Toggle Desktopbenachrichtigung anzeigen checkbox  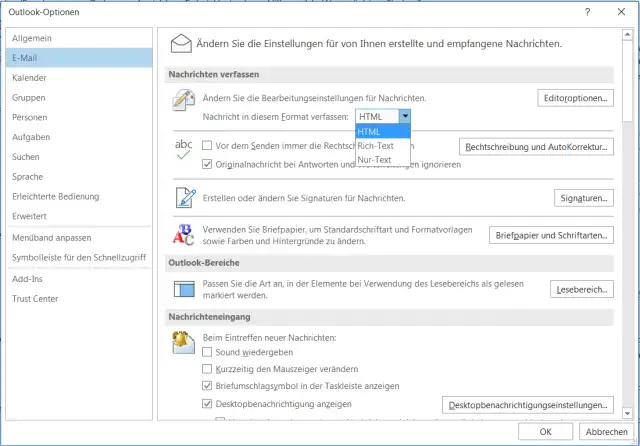[x=207, y=404]
